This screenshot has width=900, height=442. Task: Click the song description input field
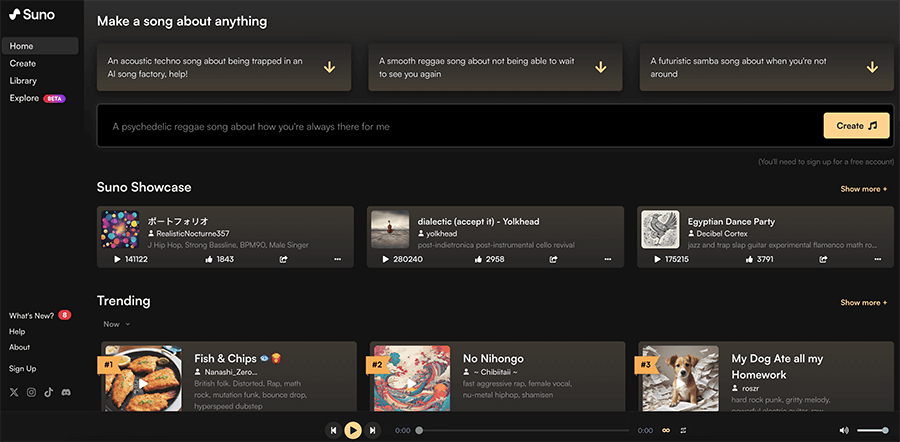[459, 126]
